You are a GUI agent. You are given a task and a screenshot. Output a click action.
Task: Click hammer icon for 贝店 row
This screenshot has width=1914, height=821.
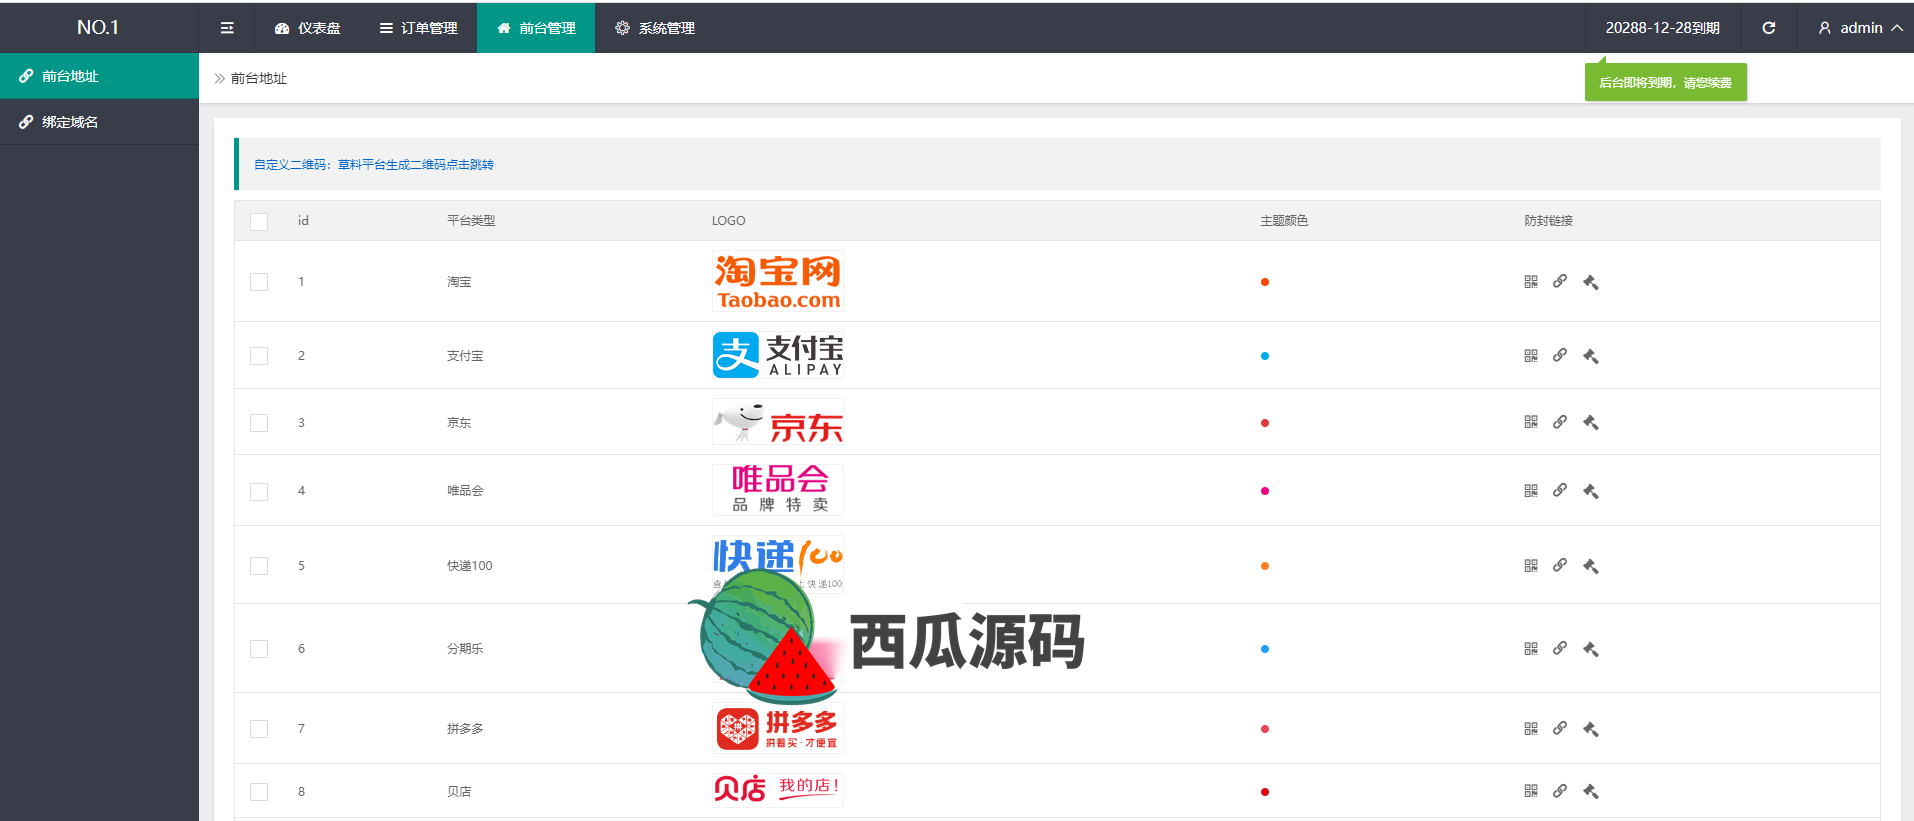[x=1591, y=791]
